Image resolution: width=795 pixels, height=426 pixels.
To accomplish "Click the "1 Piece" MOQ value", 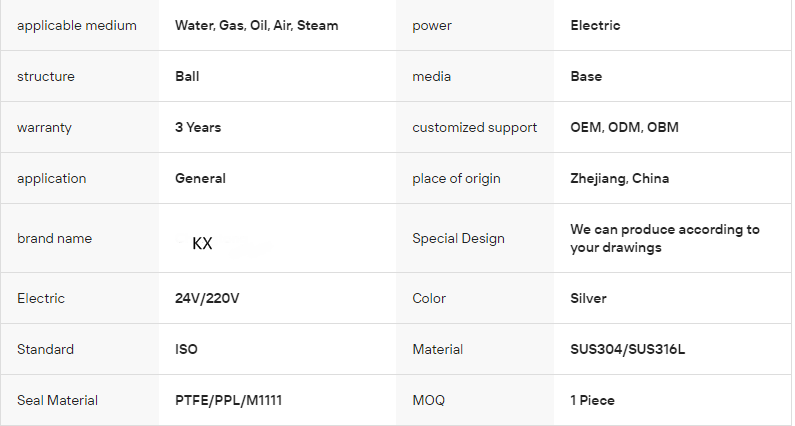I will [592, 400].
